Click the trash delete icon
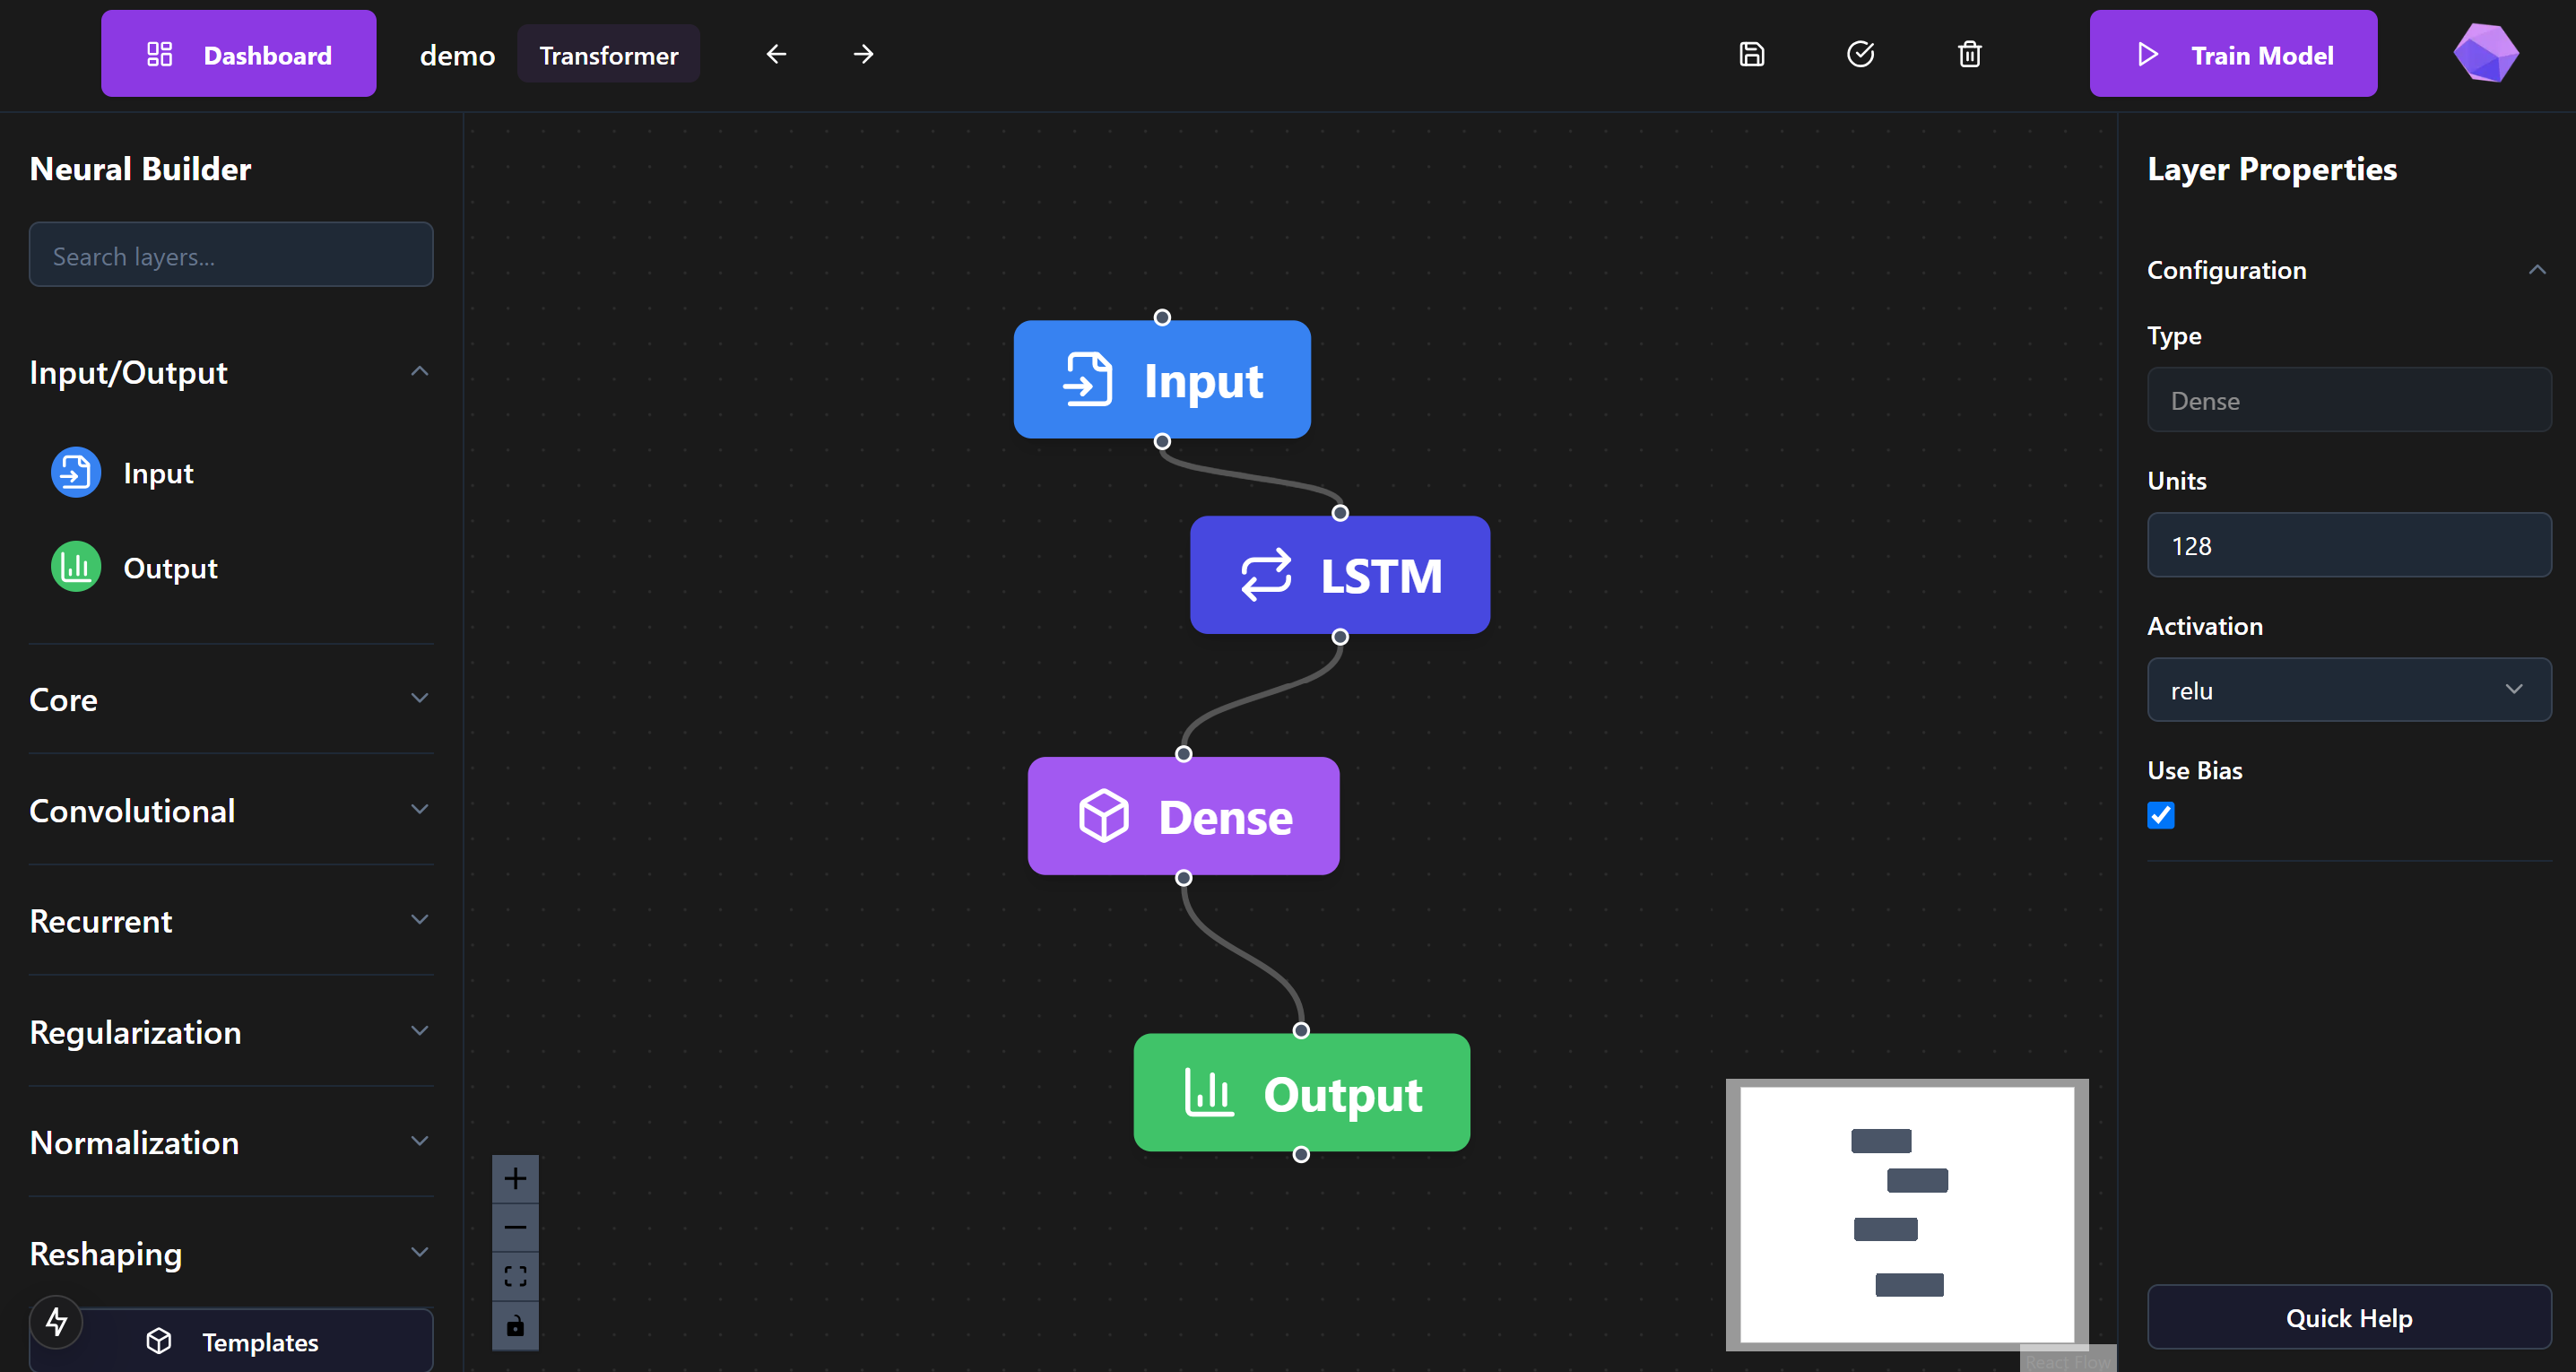The height and width of the screenshot is (1372, 2576). 1969,54
